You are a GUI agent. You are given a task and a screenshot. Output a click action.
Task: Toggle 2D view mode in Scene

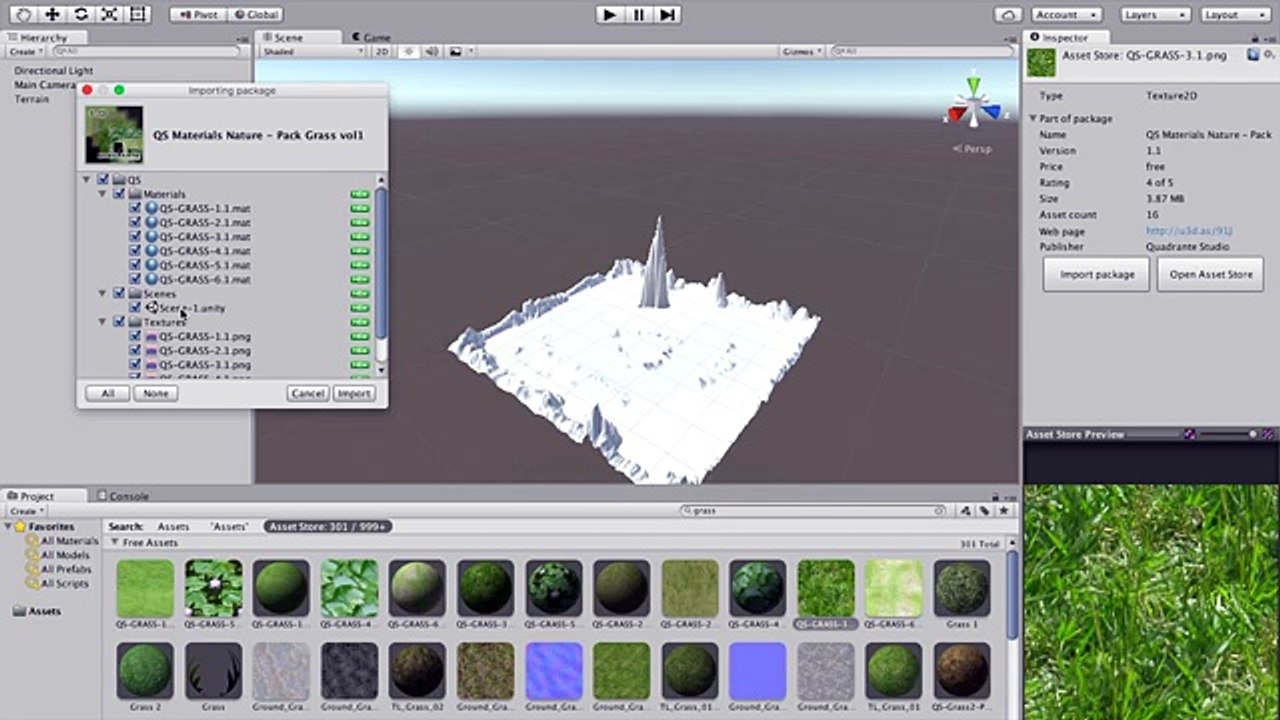tap(381, 51)
